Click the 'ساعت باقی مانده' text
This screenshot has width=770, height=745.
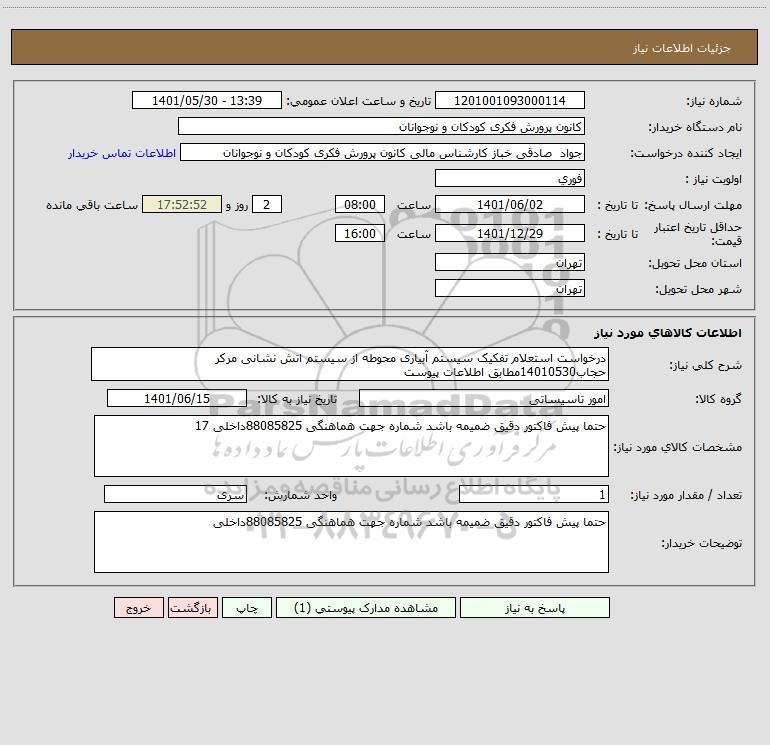point(92,205)
